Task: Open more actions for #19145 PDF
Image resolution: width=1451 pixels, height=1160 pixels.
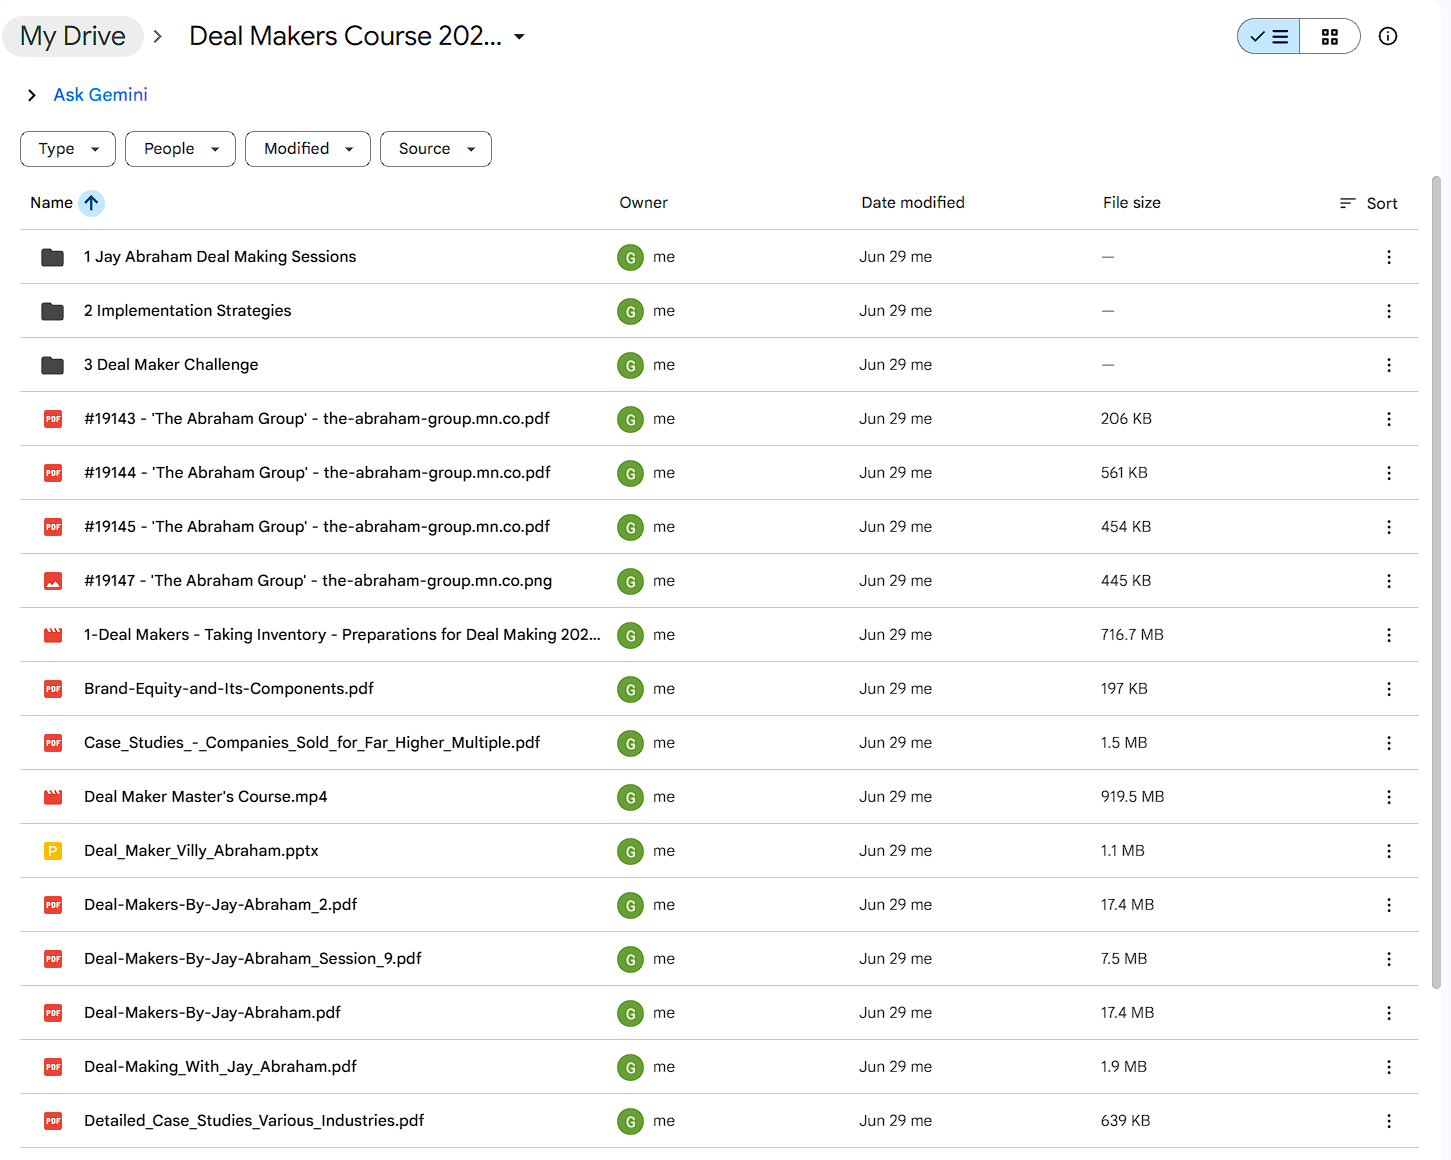Action: point(1389,527)
